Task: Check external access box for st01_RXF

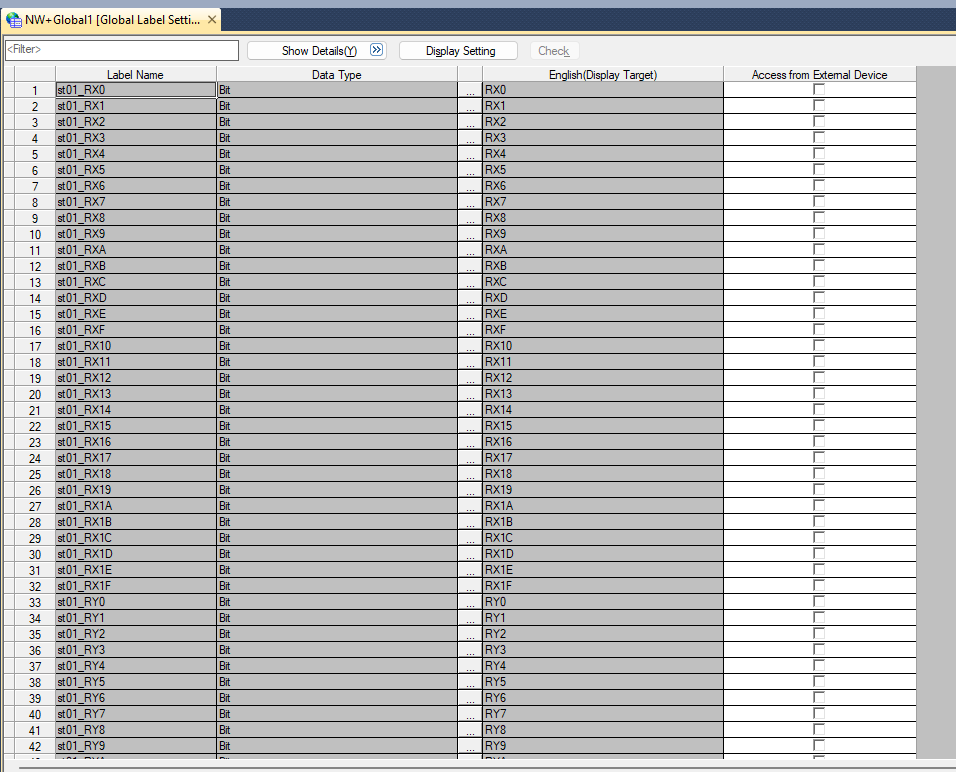Action: (x=819, y=330)
